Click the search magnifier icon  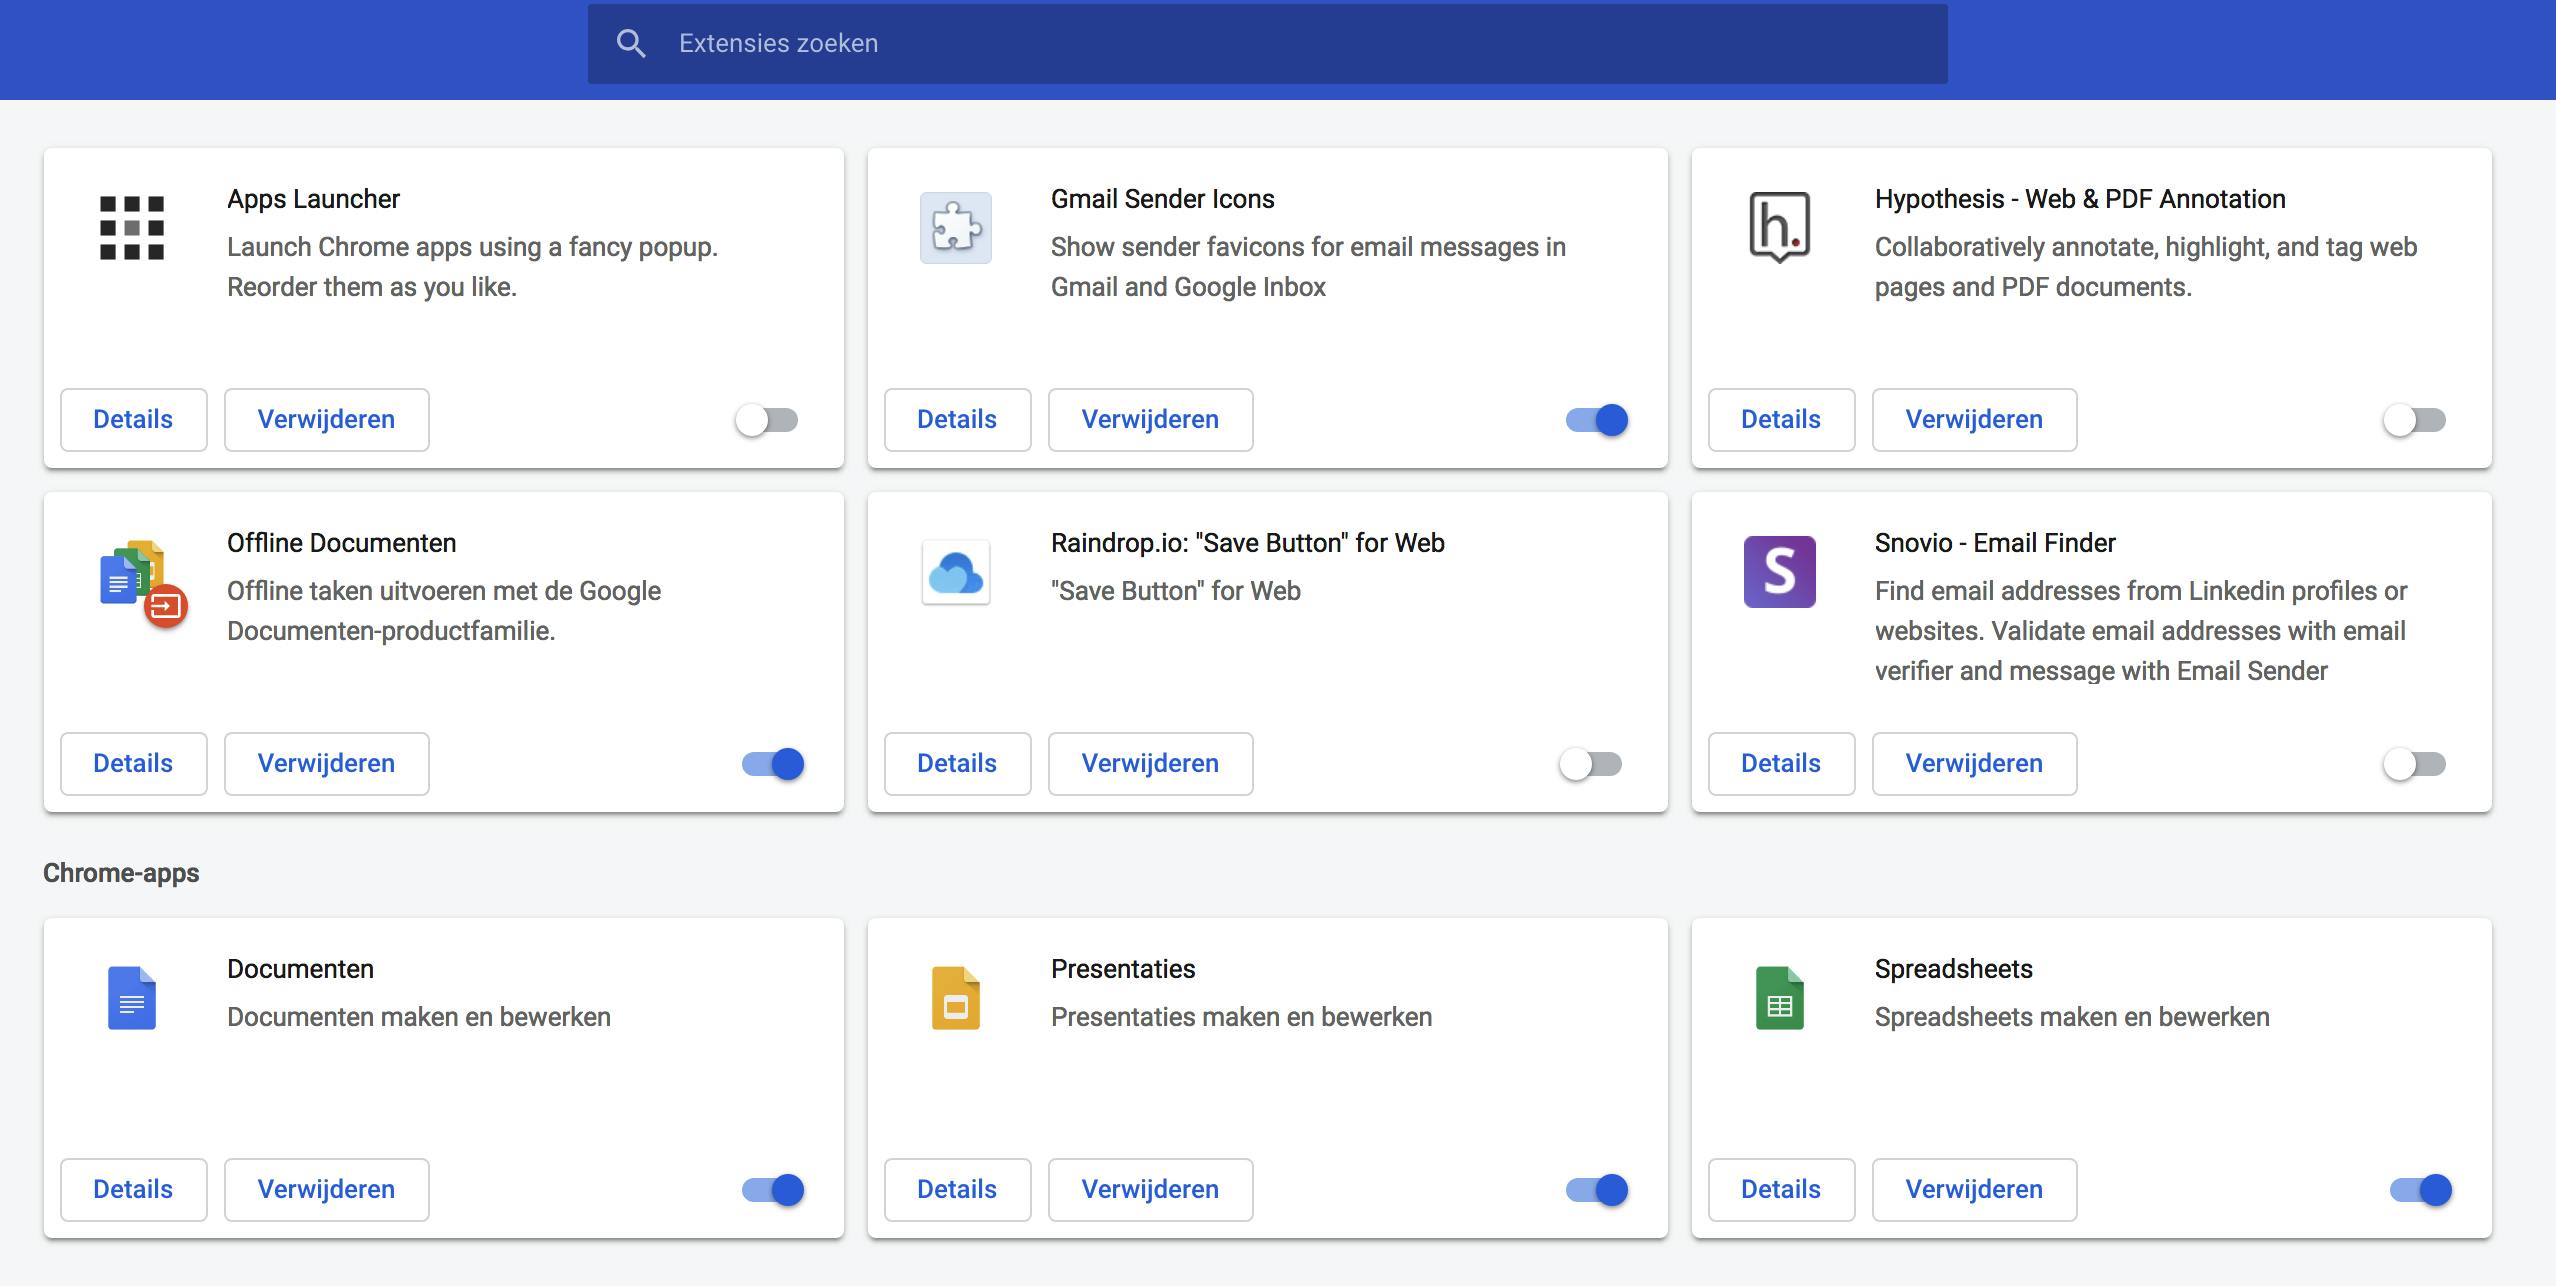(x=631, y=43)
